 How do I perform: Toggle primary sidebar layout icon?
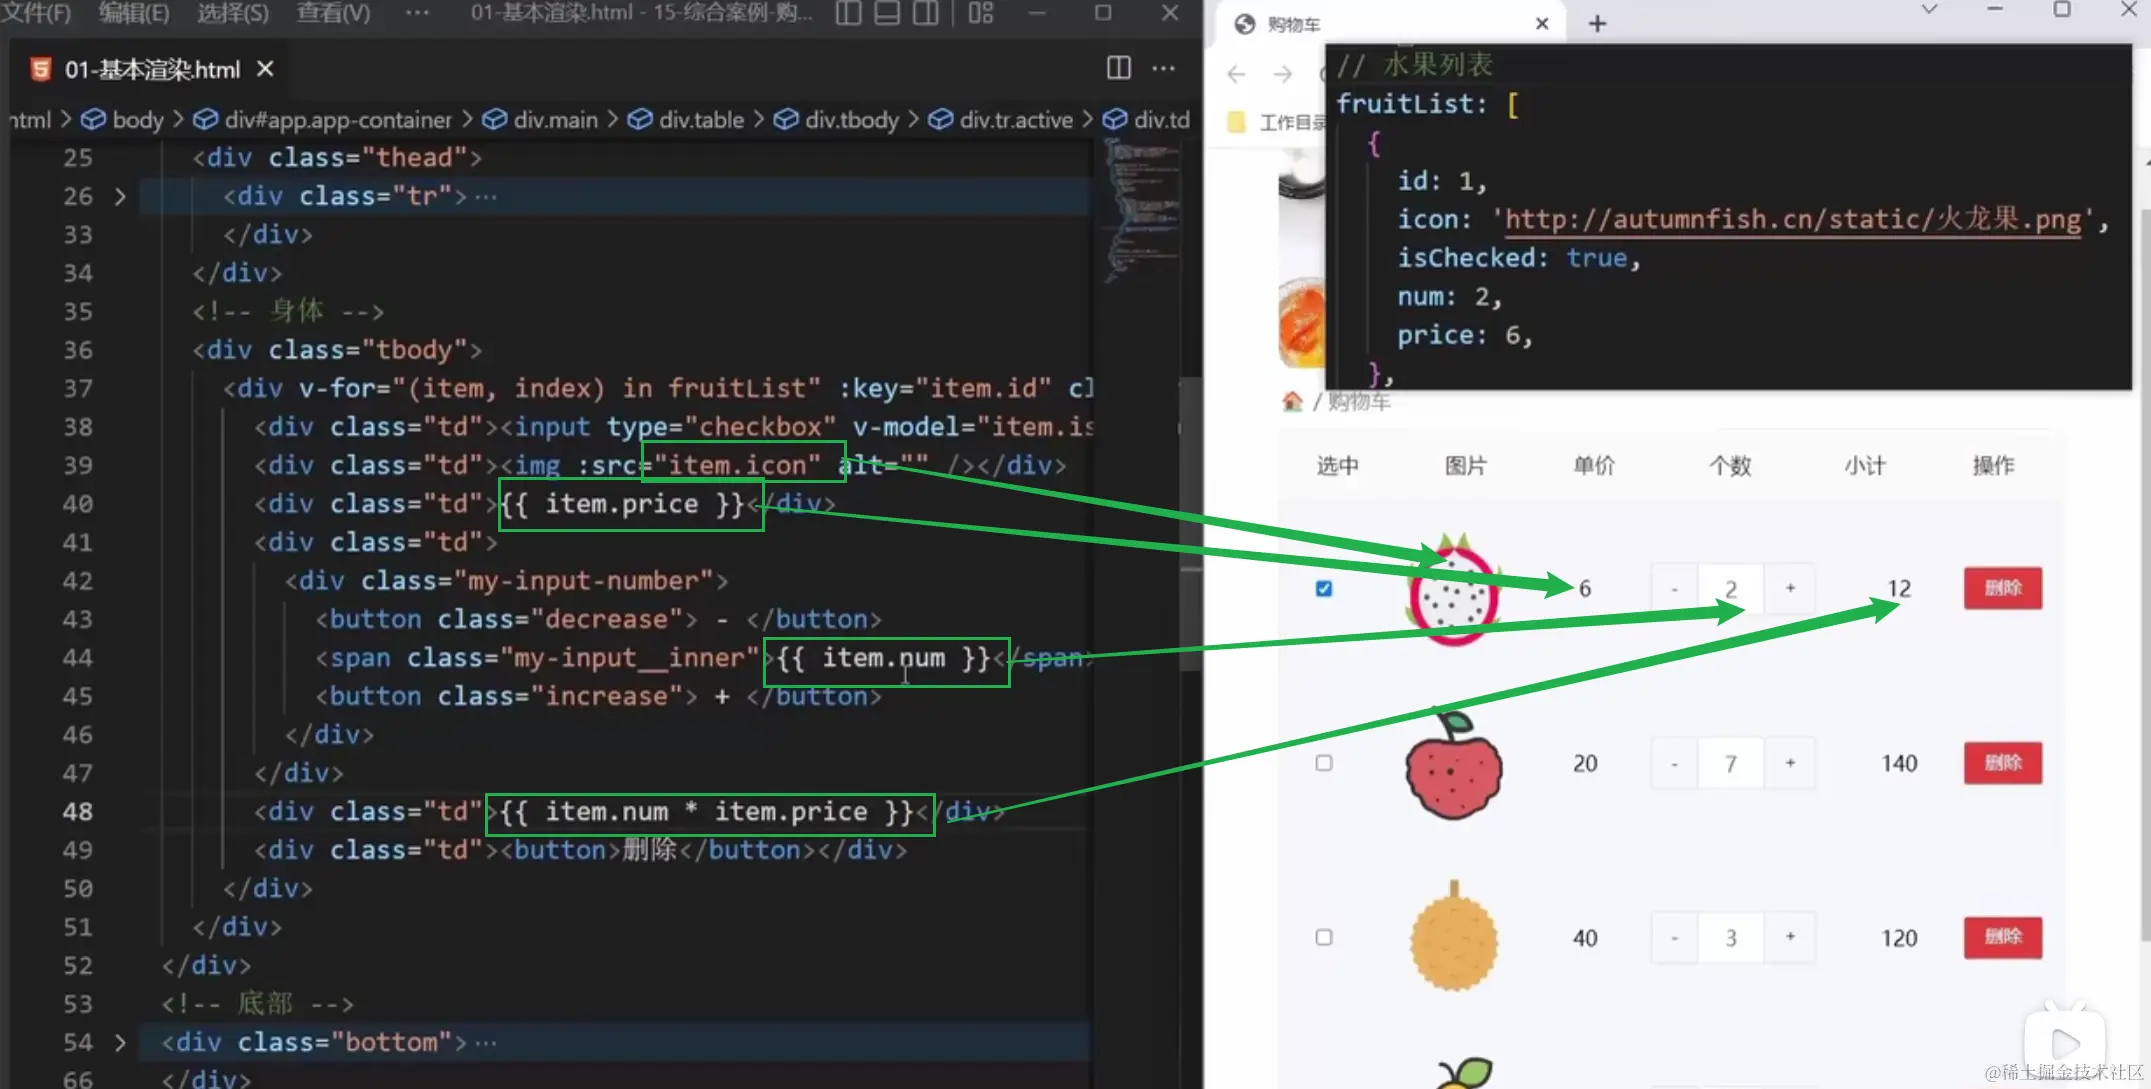848,13
